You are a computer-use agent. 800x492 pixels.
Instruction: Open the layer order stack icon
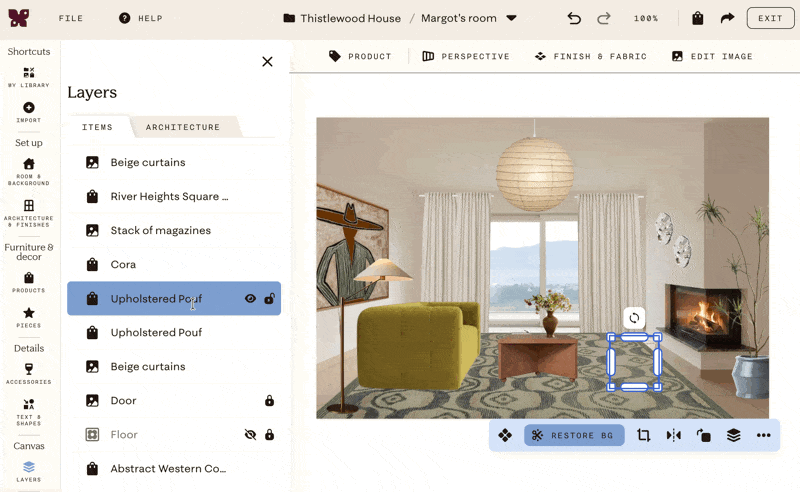pyautogui.click(x=733, y=435)
